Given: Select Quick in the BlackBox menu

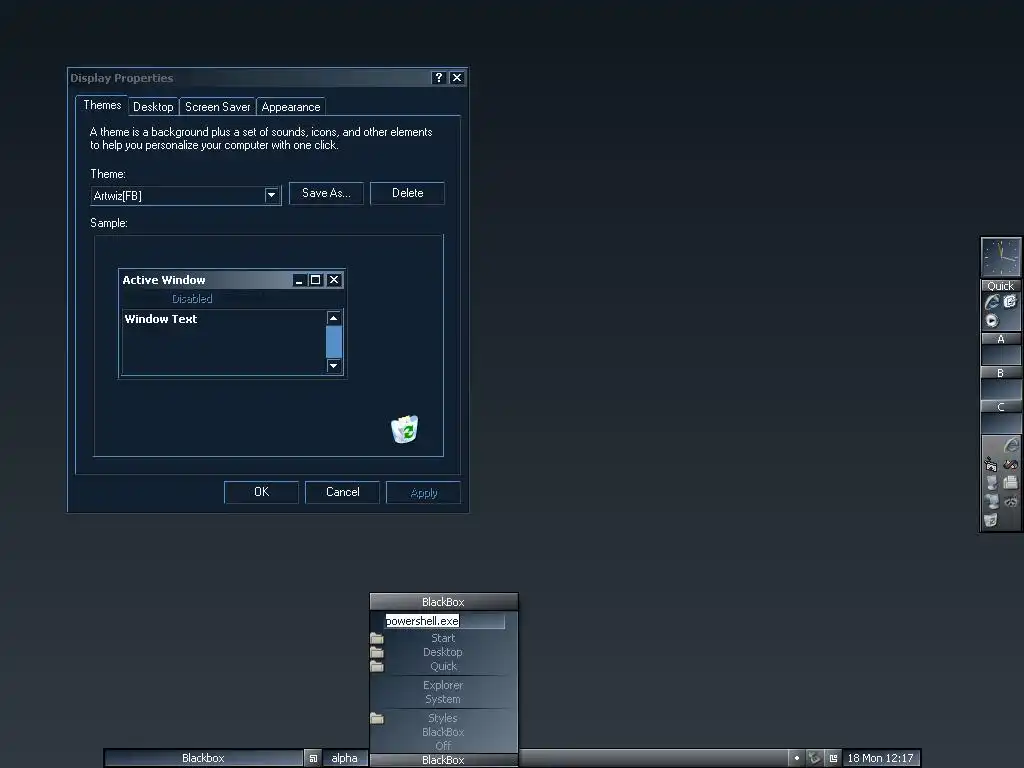Looking at the screenshot, I should click(x=443, y=666).
